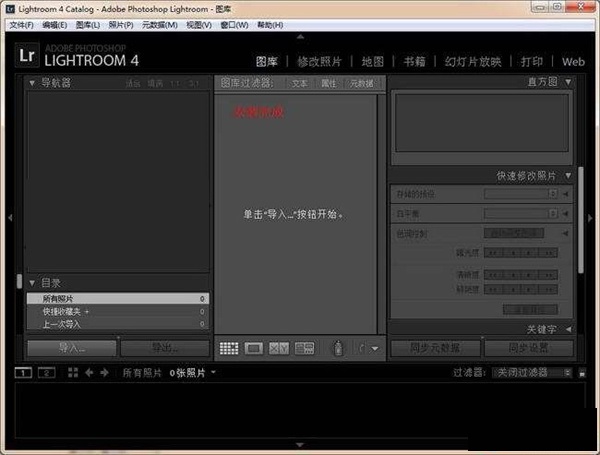
Task: Click the auto tone button in 色调控制
Action: click(514, 233)
